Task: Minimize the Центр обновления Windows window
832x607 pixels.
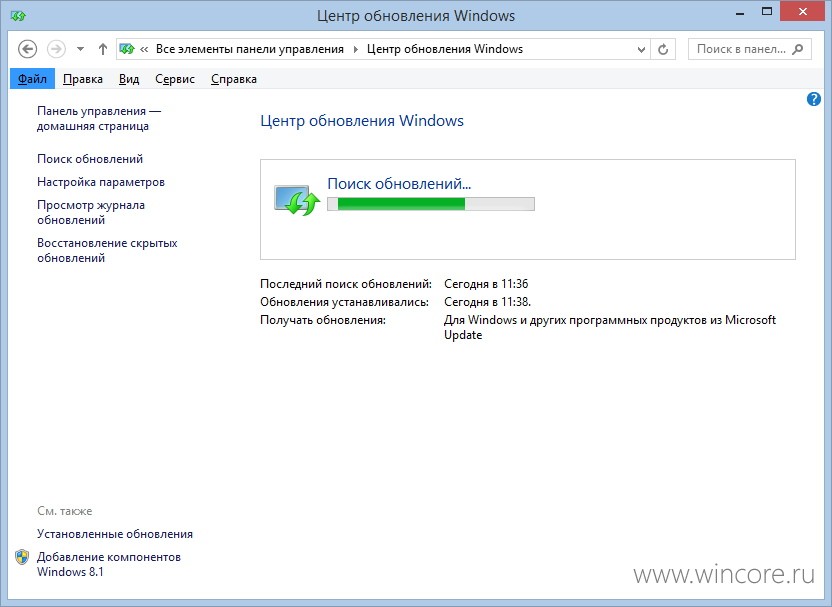Action: point(740,14)
